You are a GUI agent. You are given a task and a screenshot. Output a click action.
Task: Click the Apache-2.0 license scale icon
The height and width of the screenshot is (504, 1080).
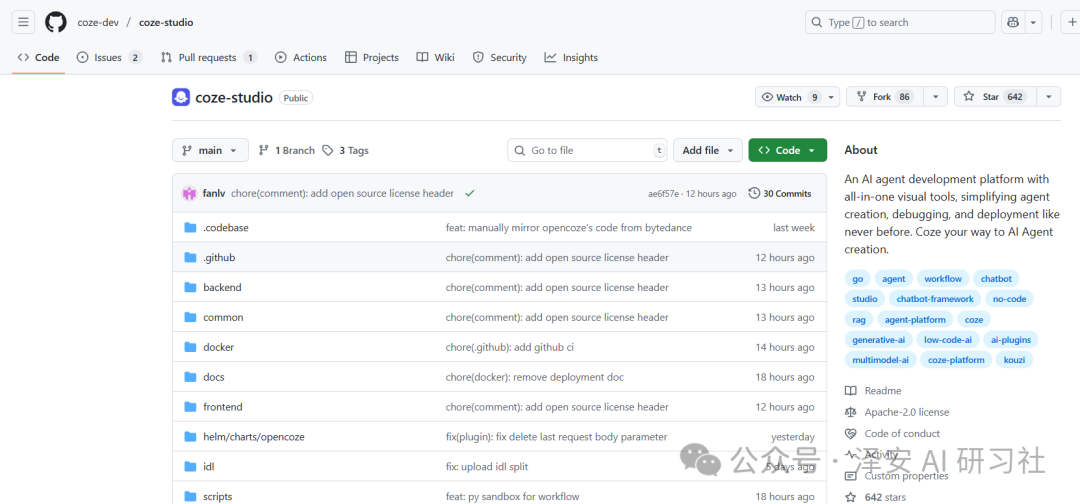[851, 412]
